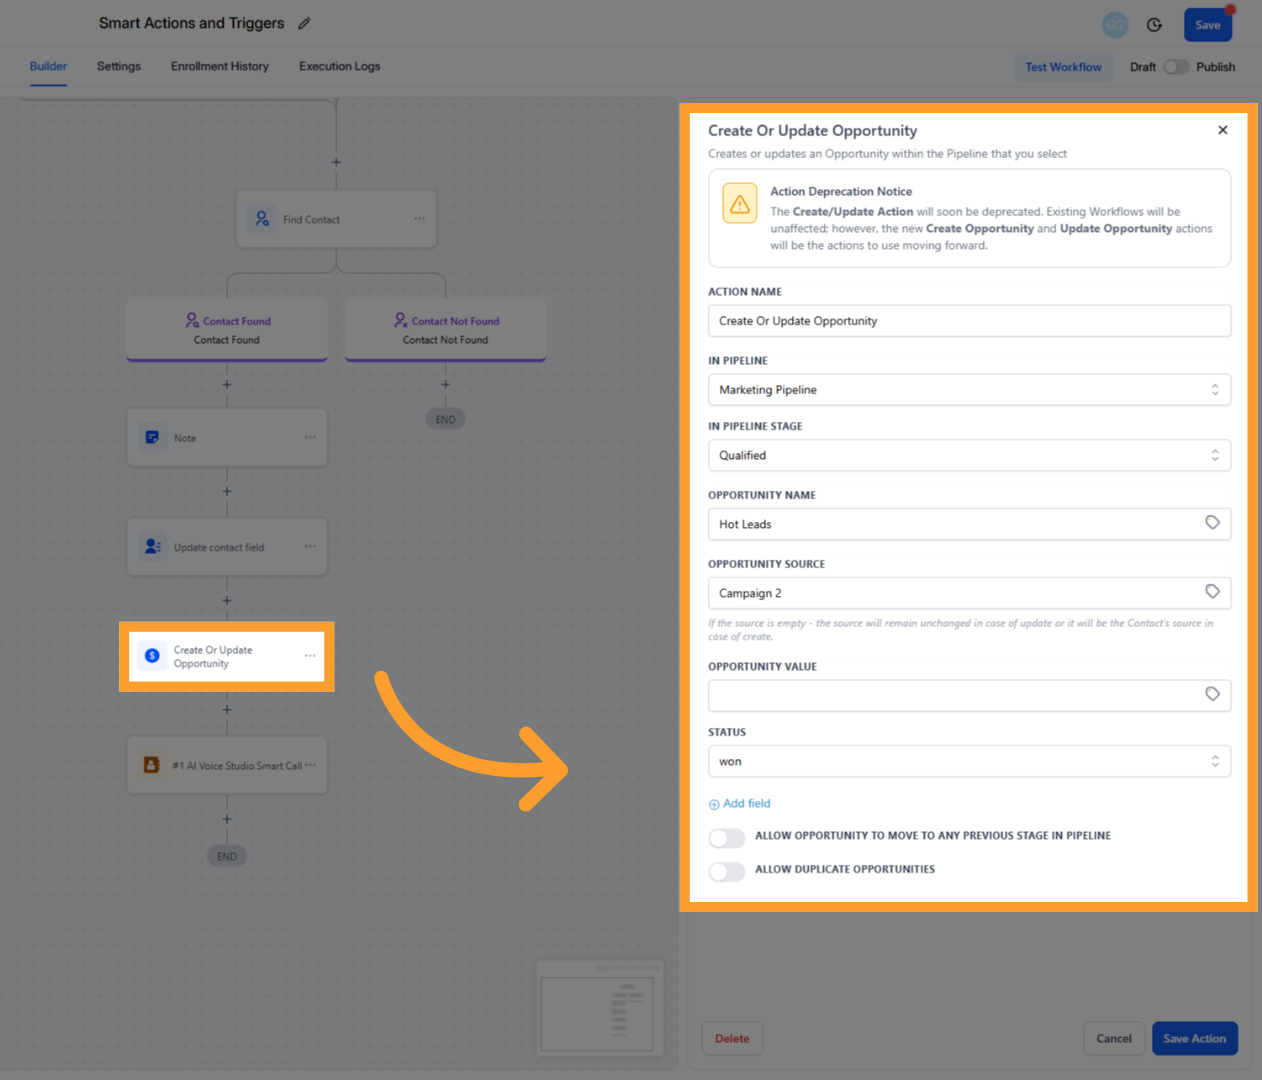Click the Action Name input field
1262x1080 pixels.
point(969,321)
